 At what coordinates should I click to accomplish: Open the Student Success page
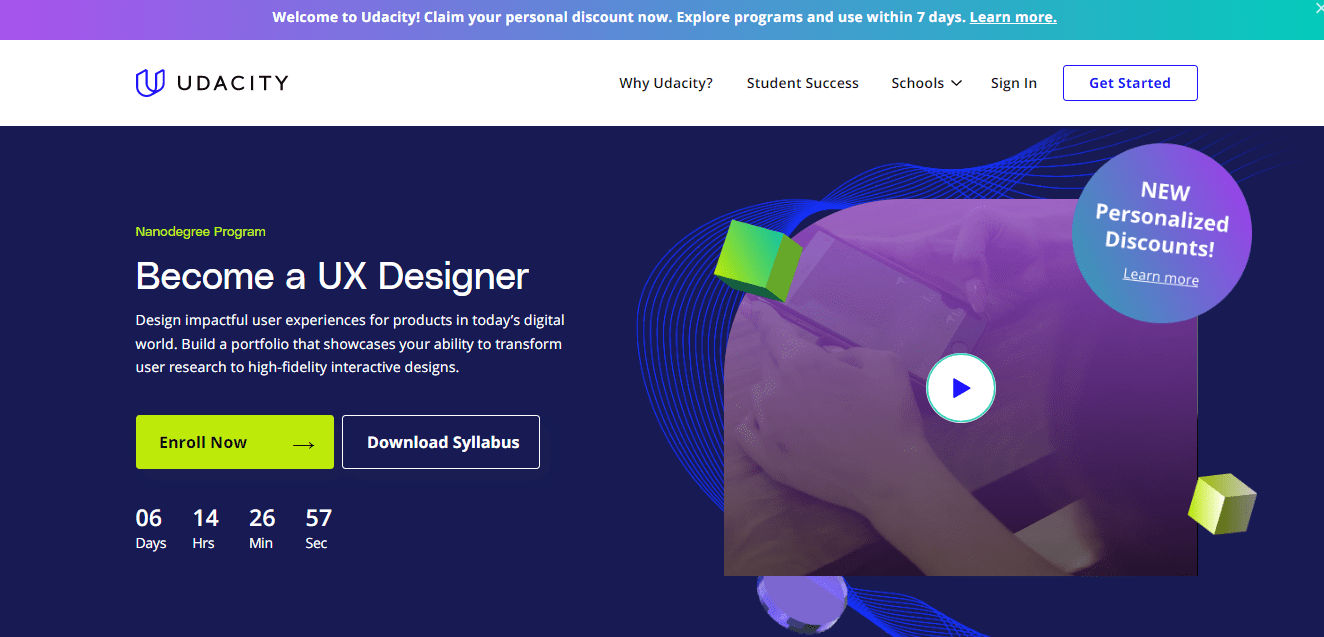click(802, 83)
